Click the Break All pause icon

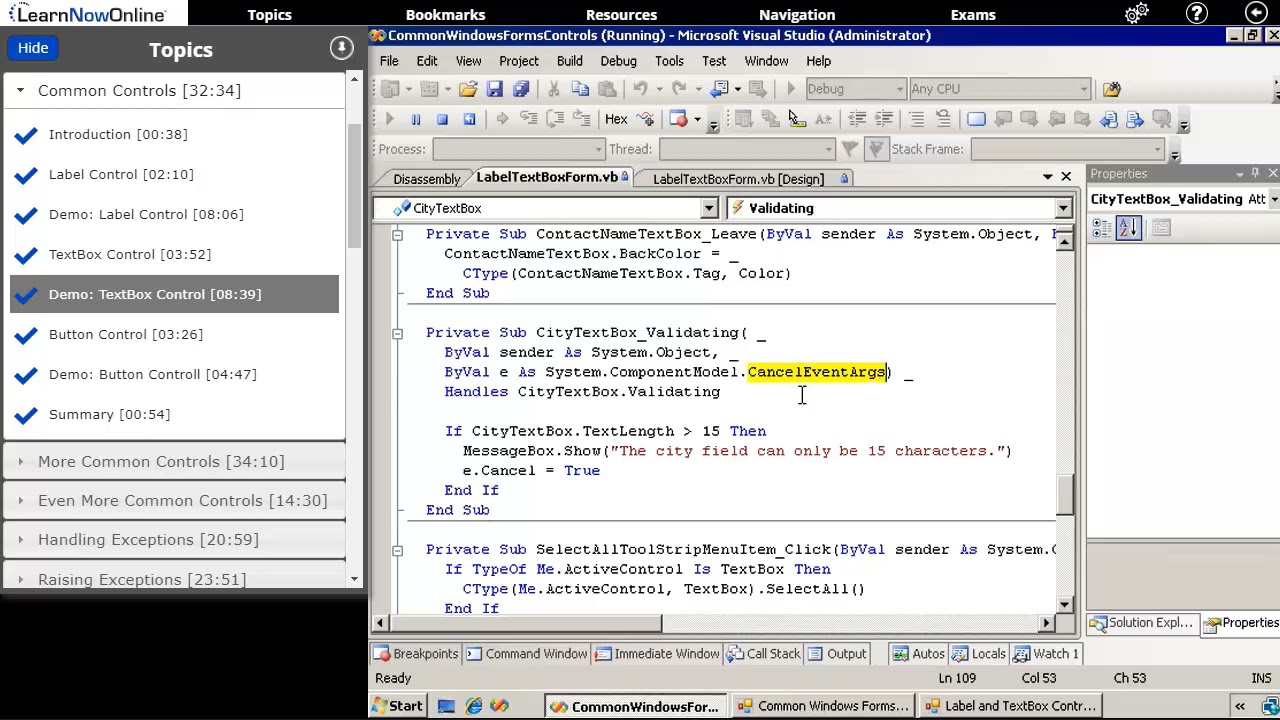pyautogui.click(x=416, y=119)
